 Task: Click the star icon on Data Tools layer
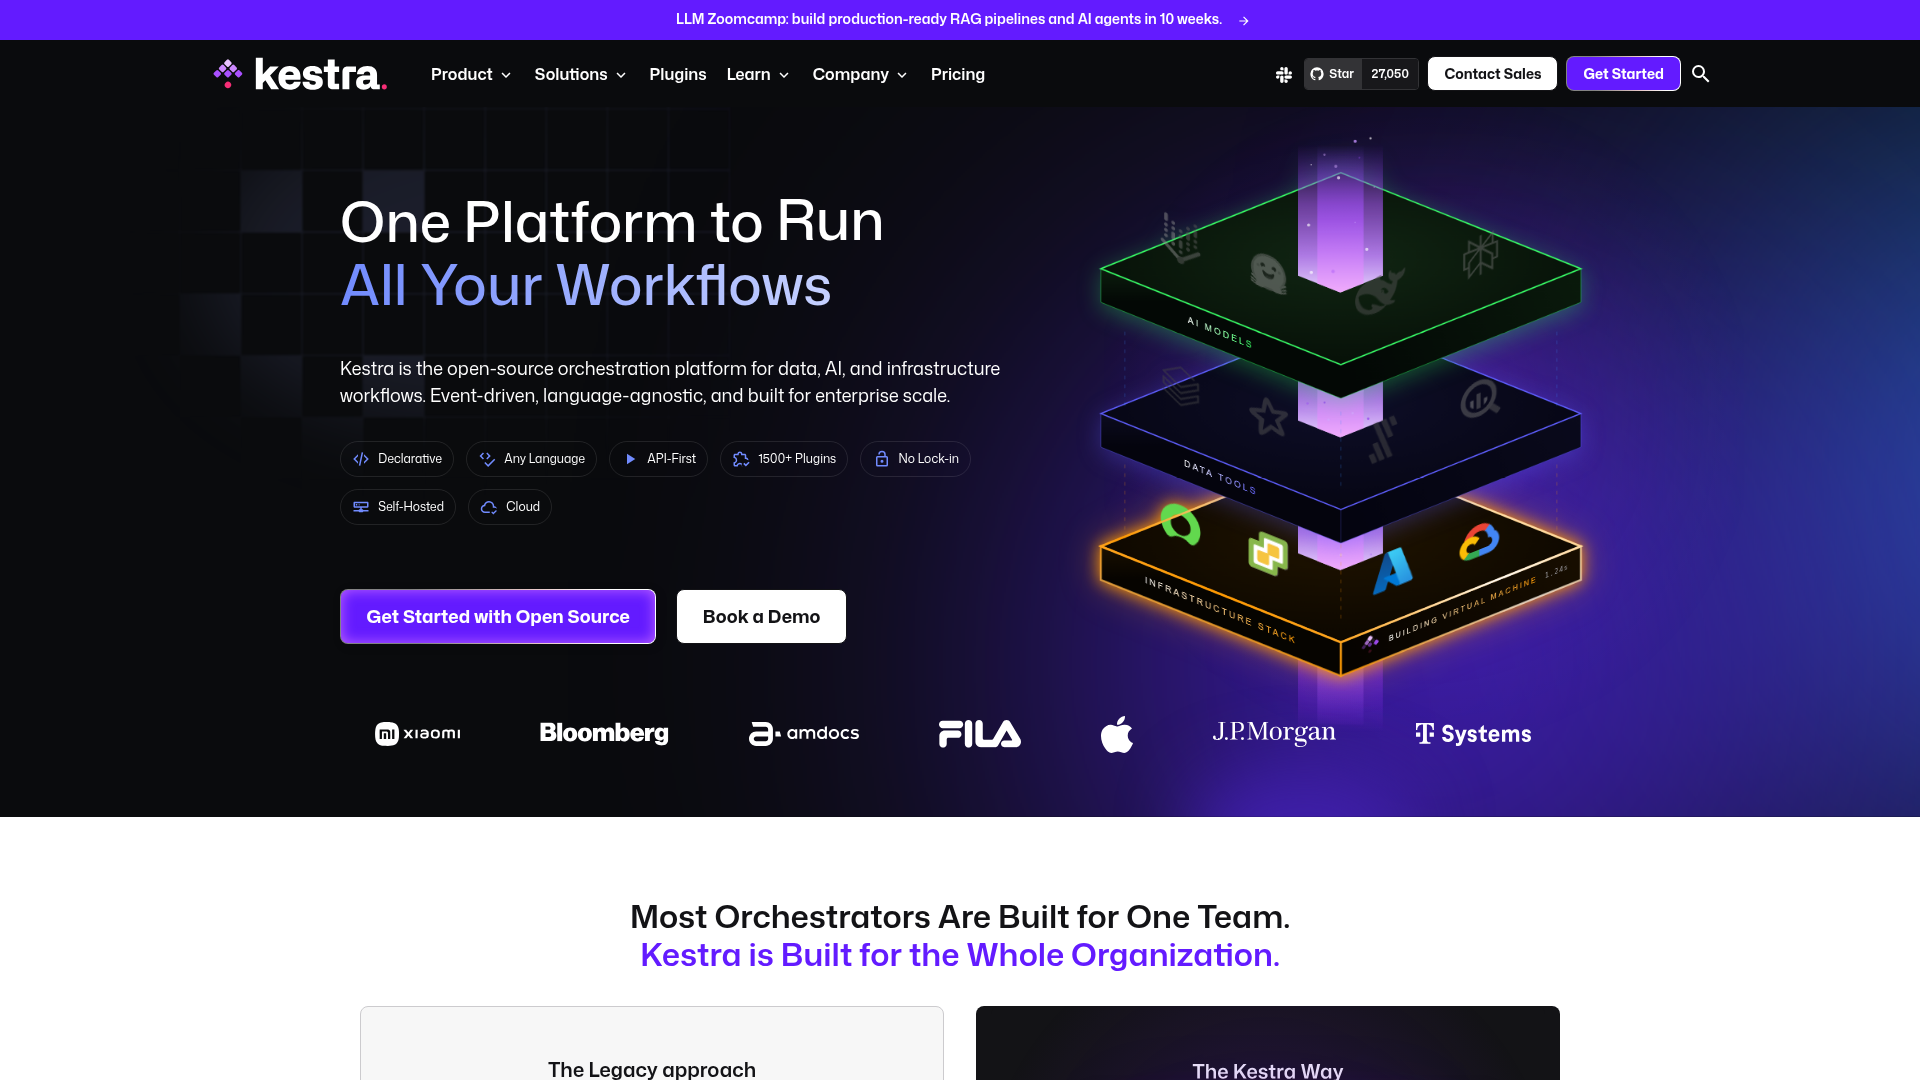coord(1269,417)
